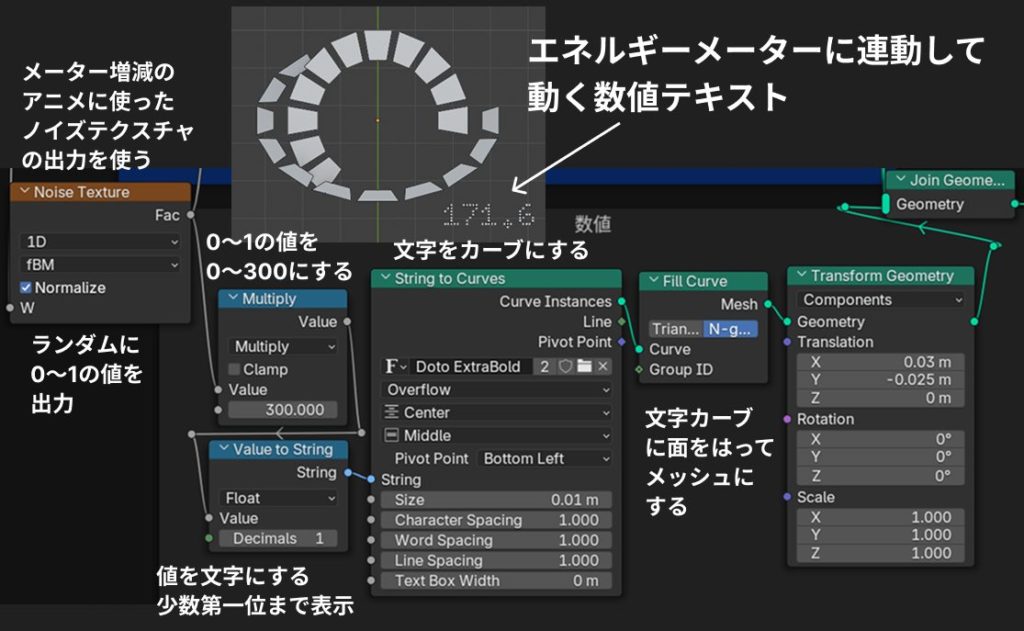Click the font user count 2 button
Image resolution: width=1024 pixels, height=631 pixels.
(x=545, y=367)
